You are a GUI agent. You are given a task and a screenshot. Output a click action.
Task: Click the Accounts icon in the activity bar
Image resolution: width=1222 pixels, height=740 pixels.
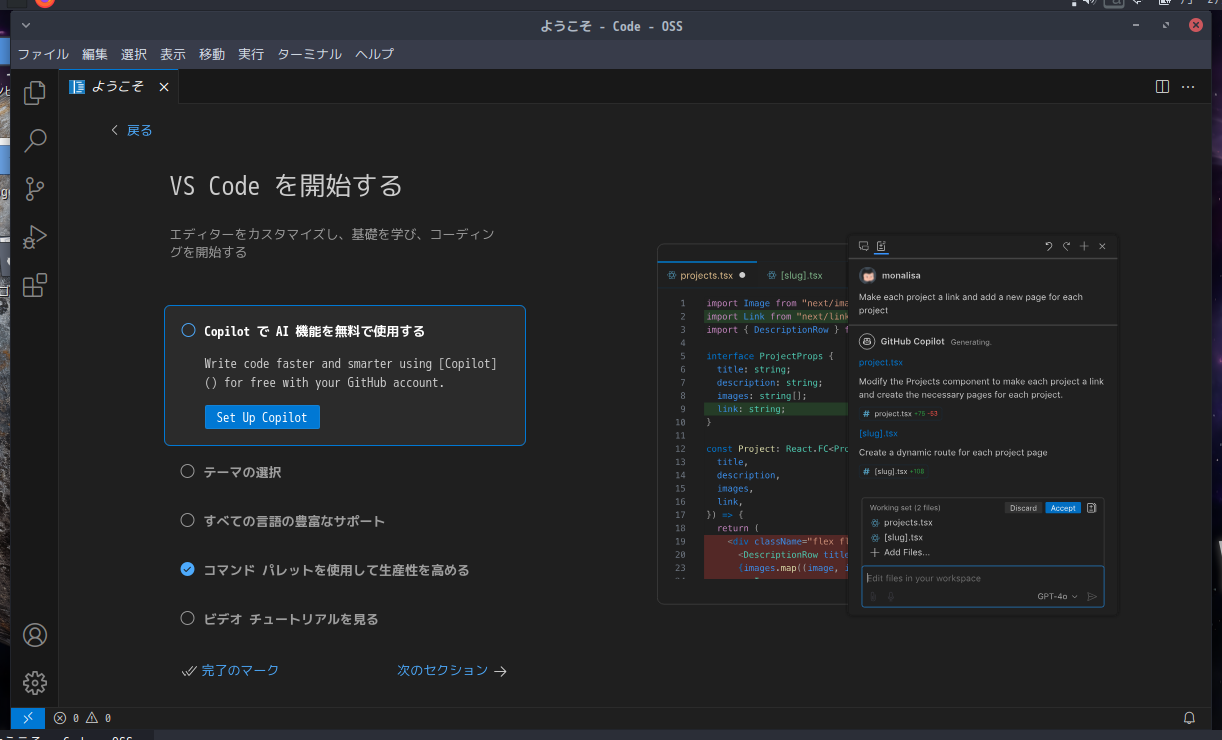(34, 634)
